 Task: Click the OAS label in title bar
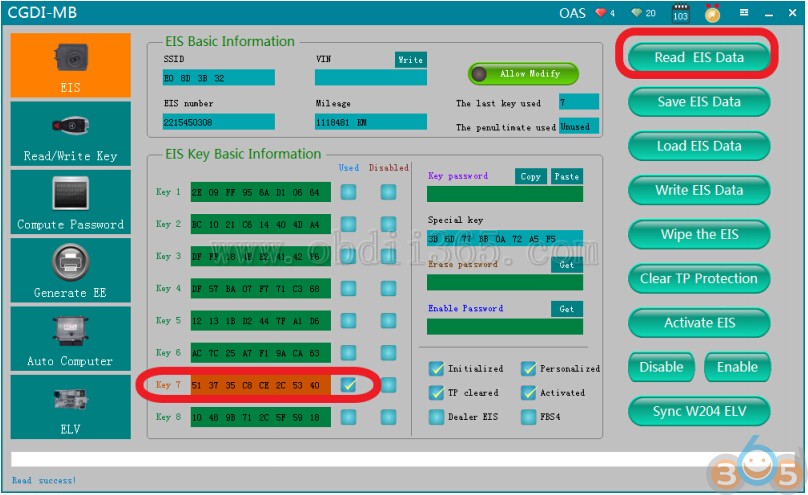click(572, 13)
